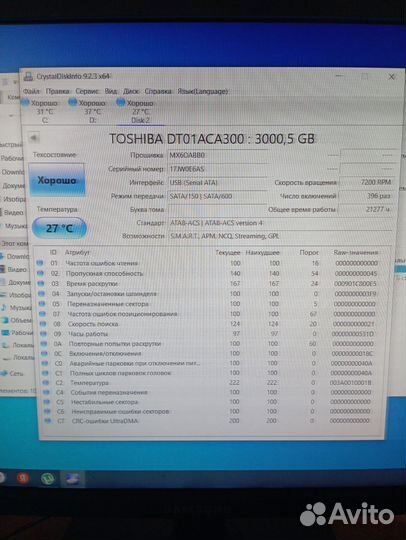Select the Переназначенные сектора attribute name
406x540 pixels.
[108, 304]
